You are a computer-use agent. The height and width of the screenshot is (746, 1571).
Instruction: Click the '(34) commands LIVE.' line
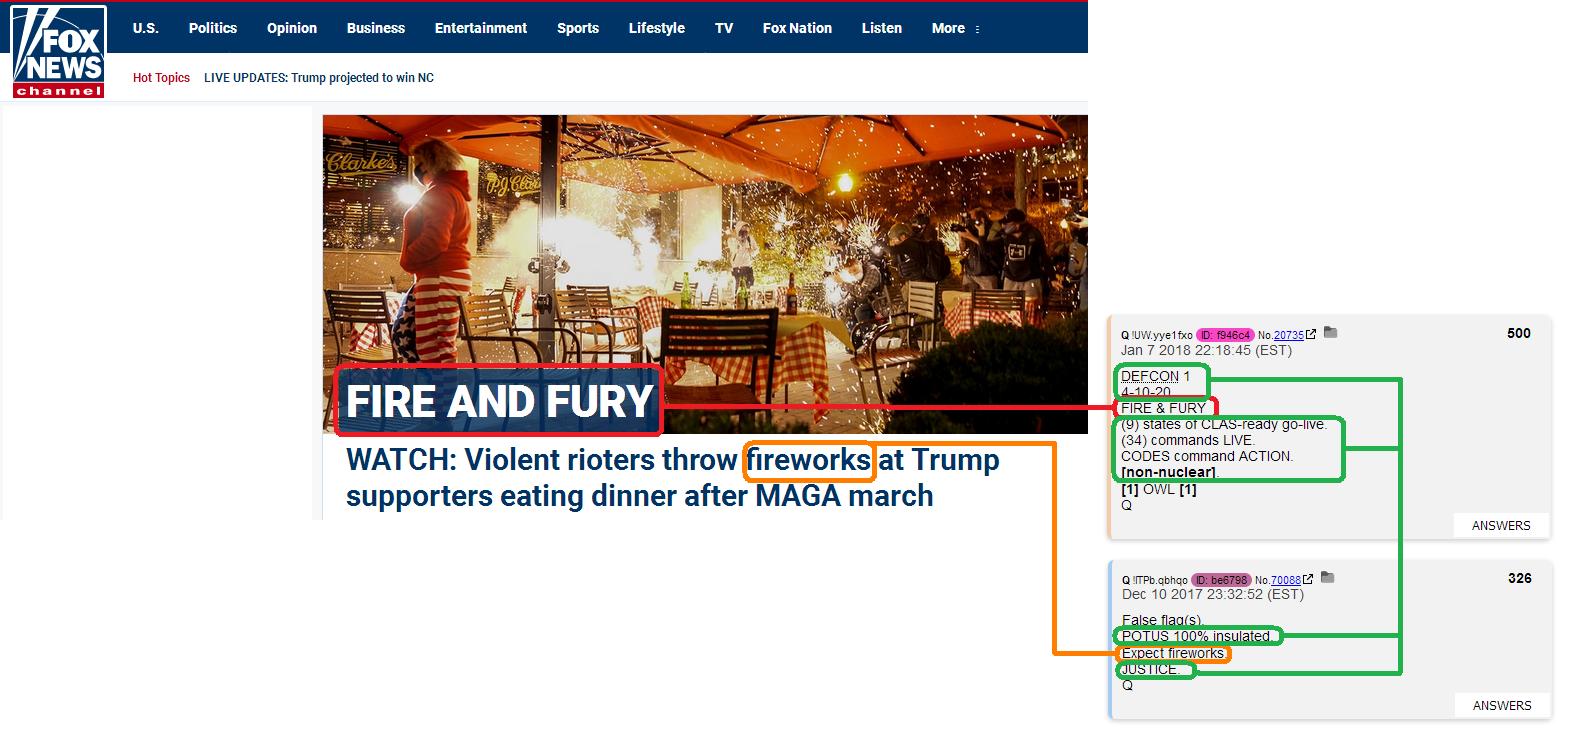[1187, 440]
